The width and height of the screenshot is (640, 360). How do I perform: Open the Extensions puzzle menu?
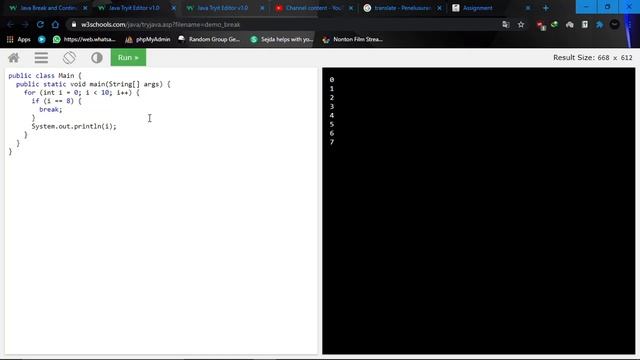coord(600,24)
